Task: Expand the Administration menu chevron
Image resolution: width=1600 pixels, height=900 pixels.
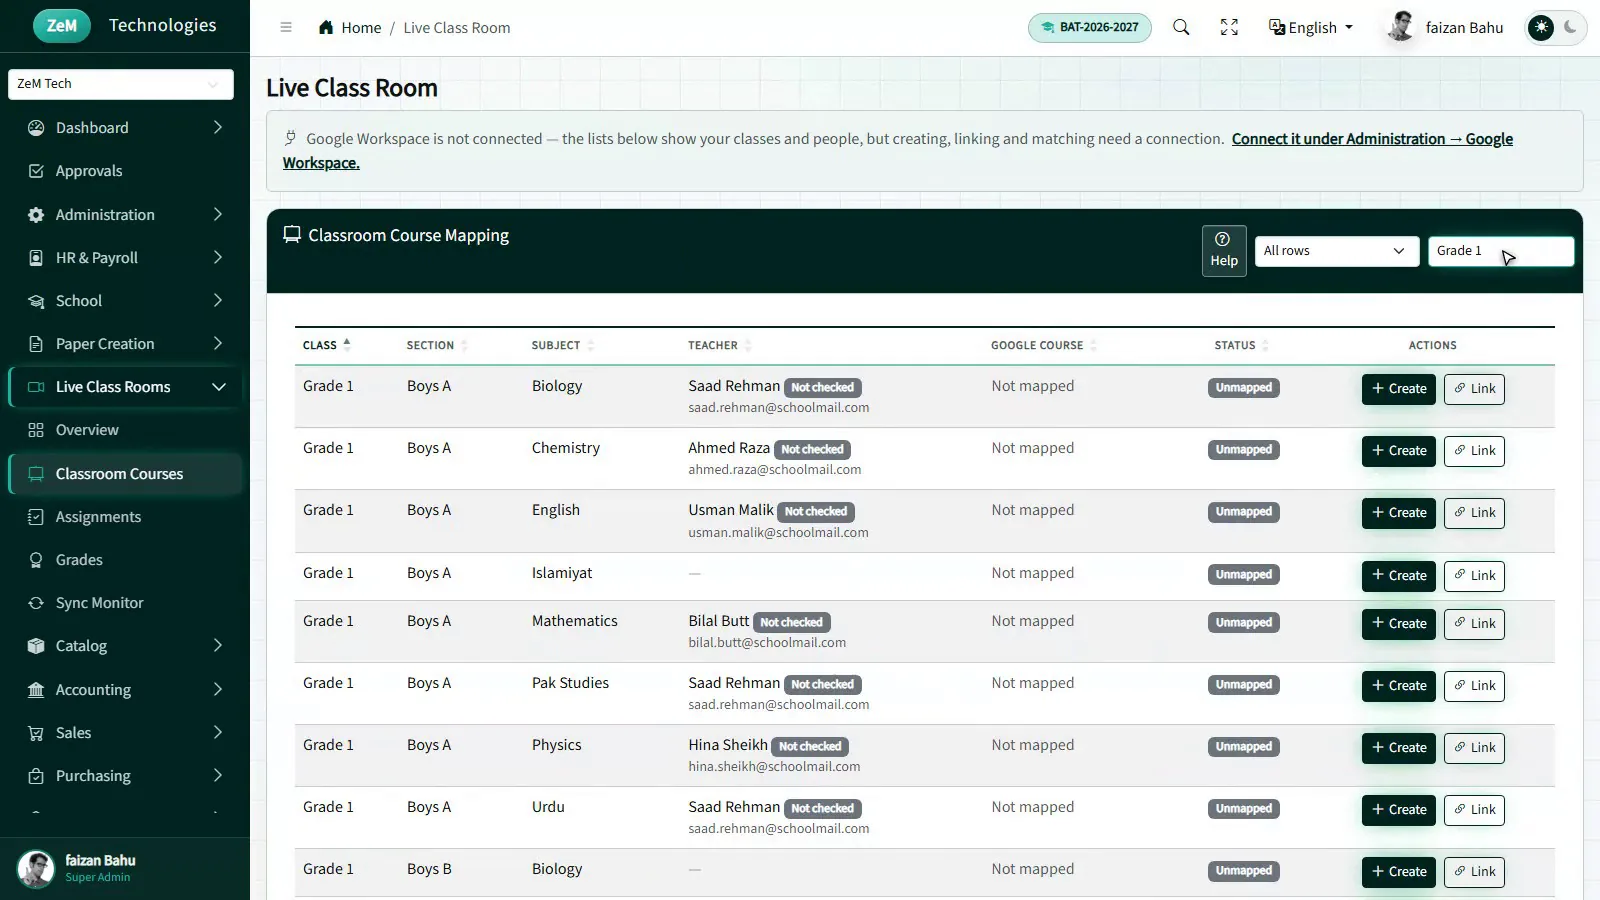Action: 218,215
